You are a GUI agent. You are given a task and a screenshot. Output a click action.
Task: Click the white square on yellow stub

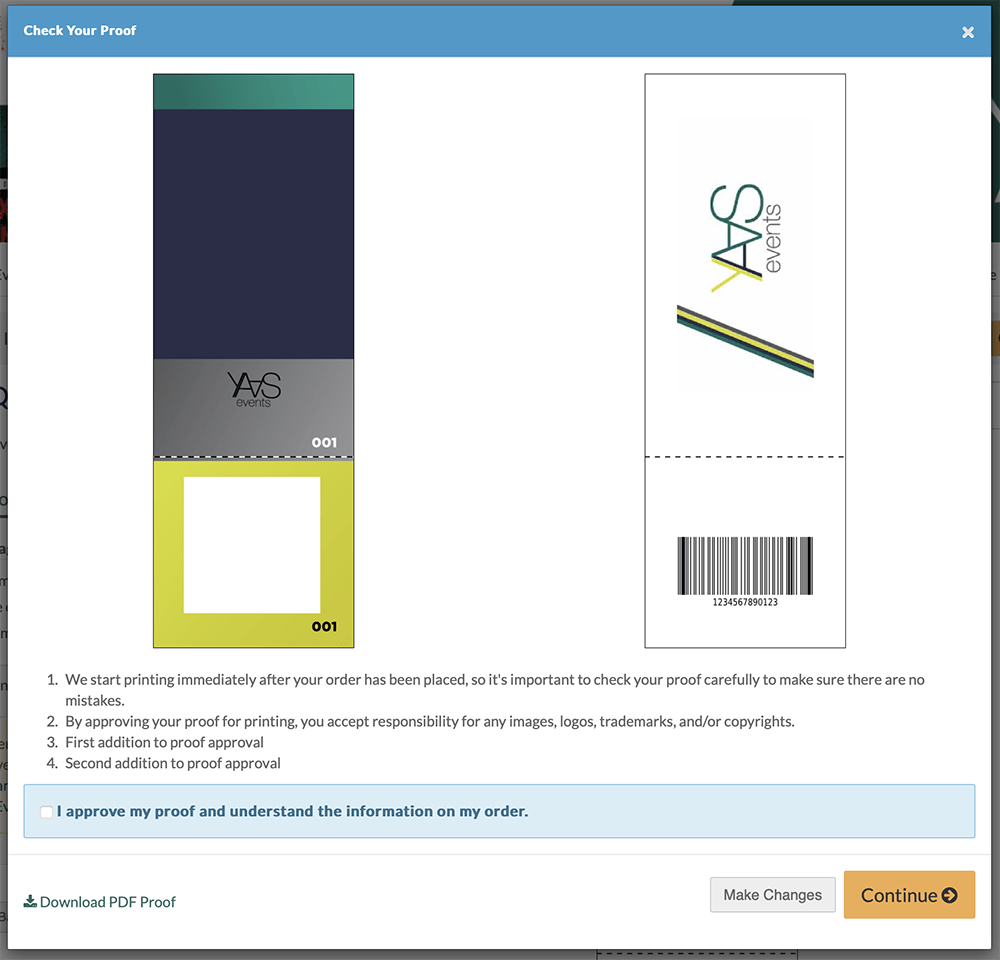coord(252,545)
